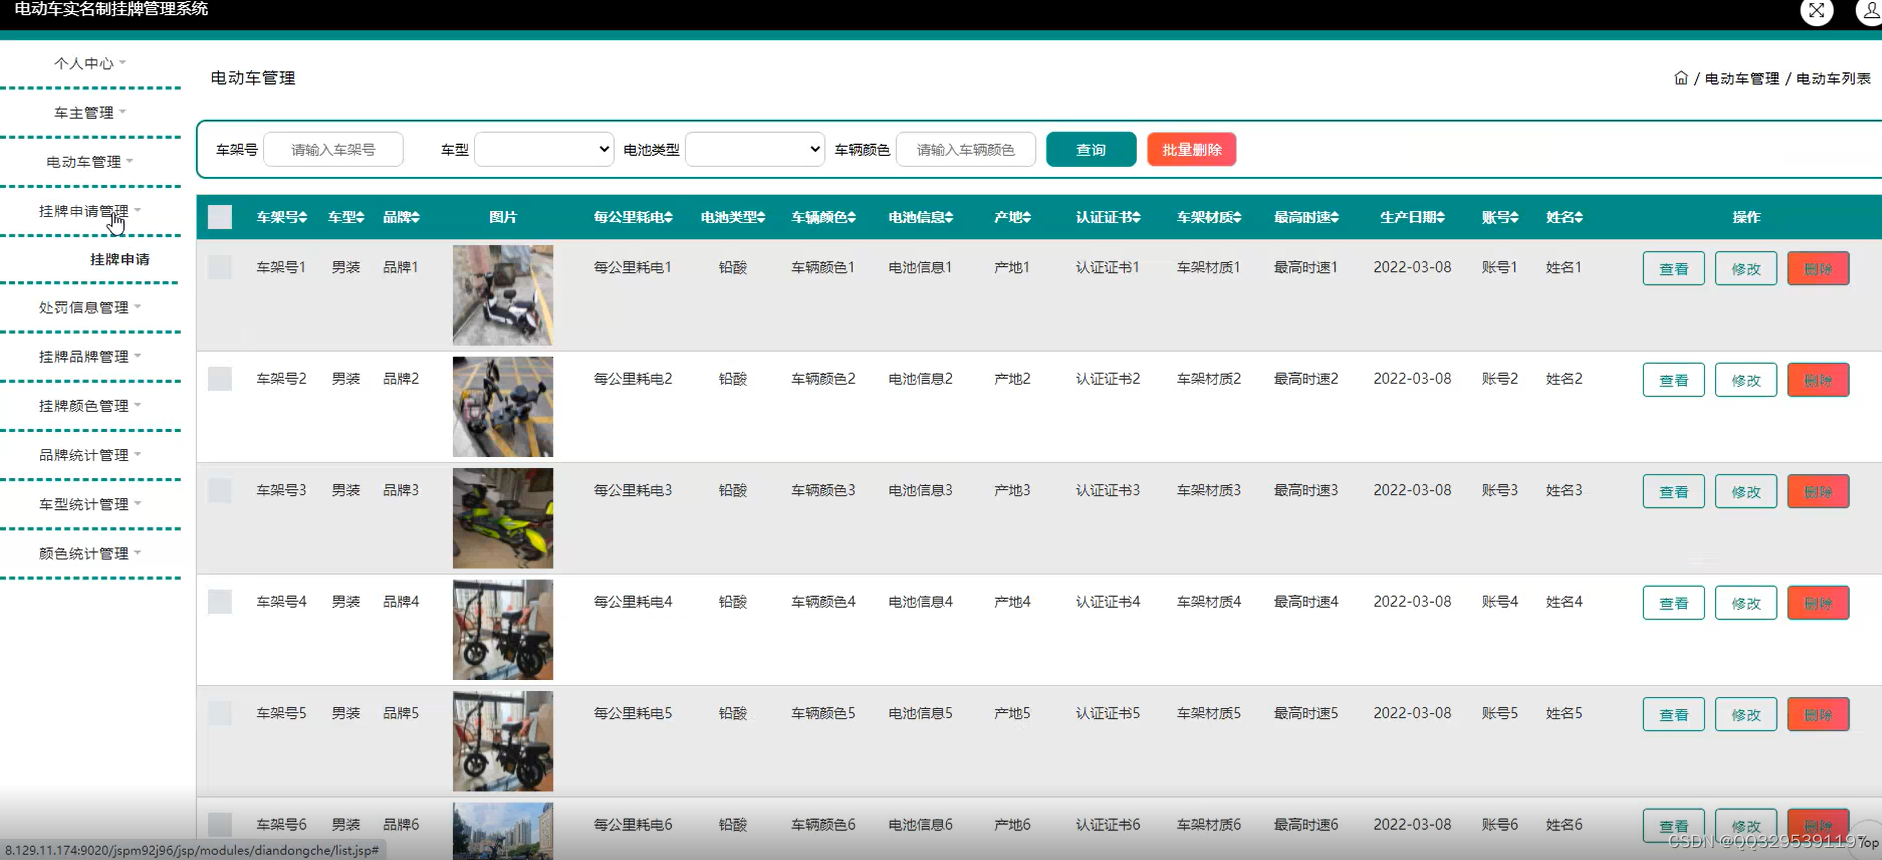
Task: Click the home icon in breadcrumb
Action: (1681, 78)
